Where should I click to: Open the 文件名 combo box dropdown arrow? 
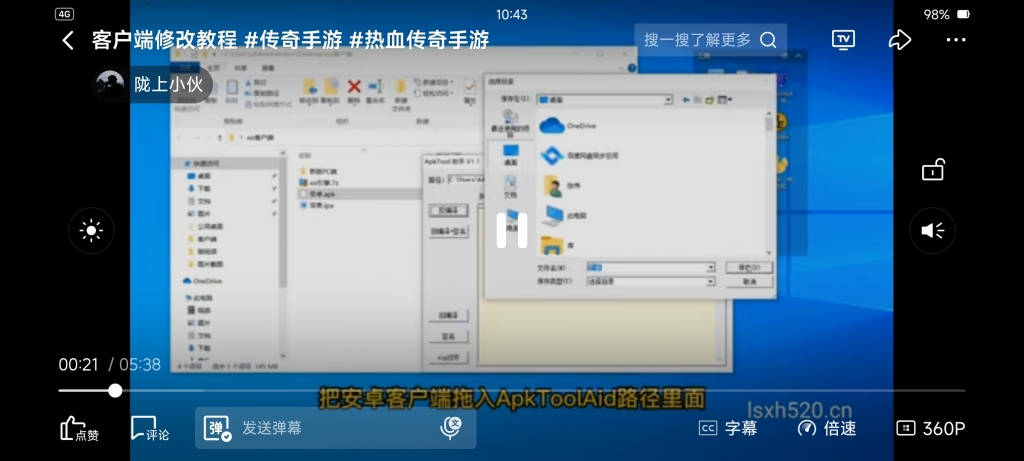pos(711,268)
